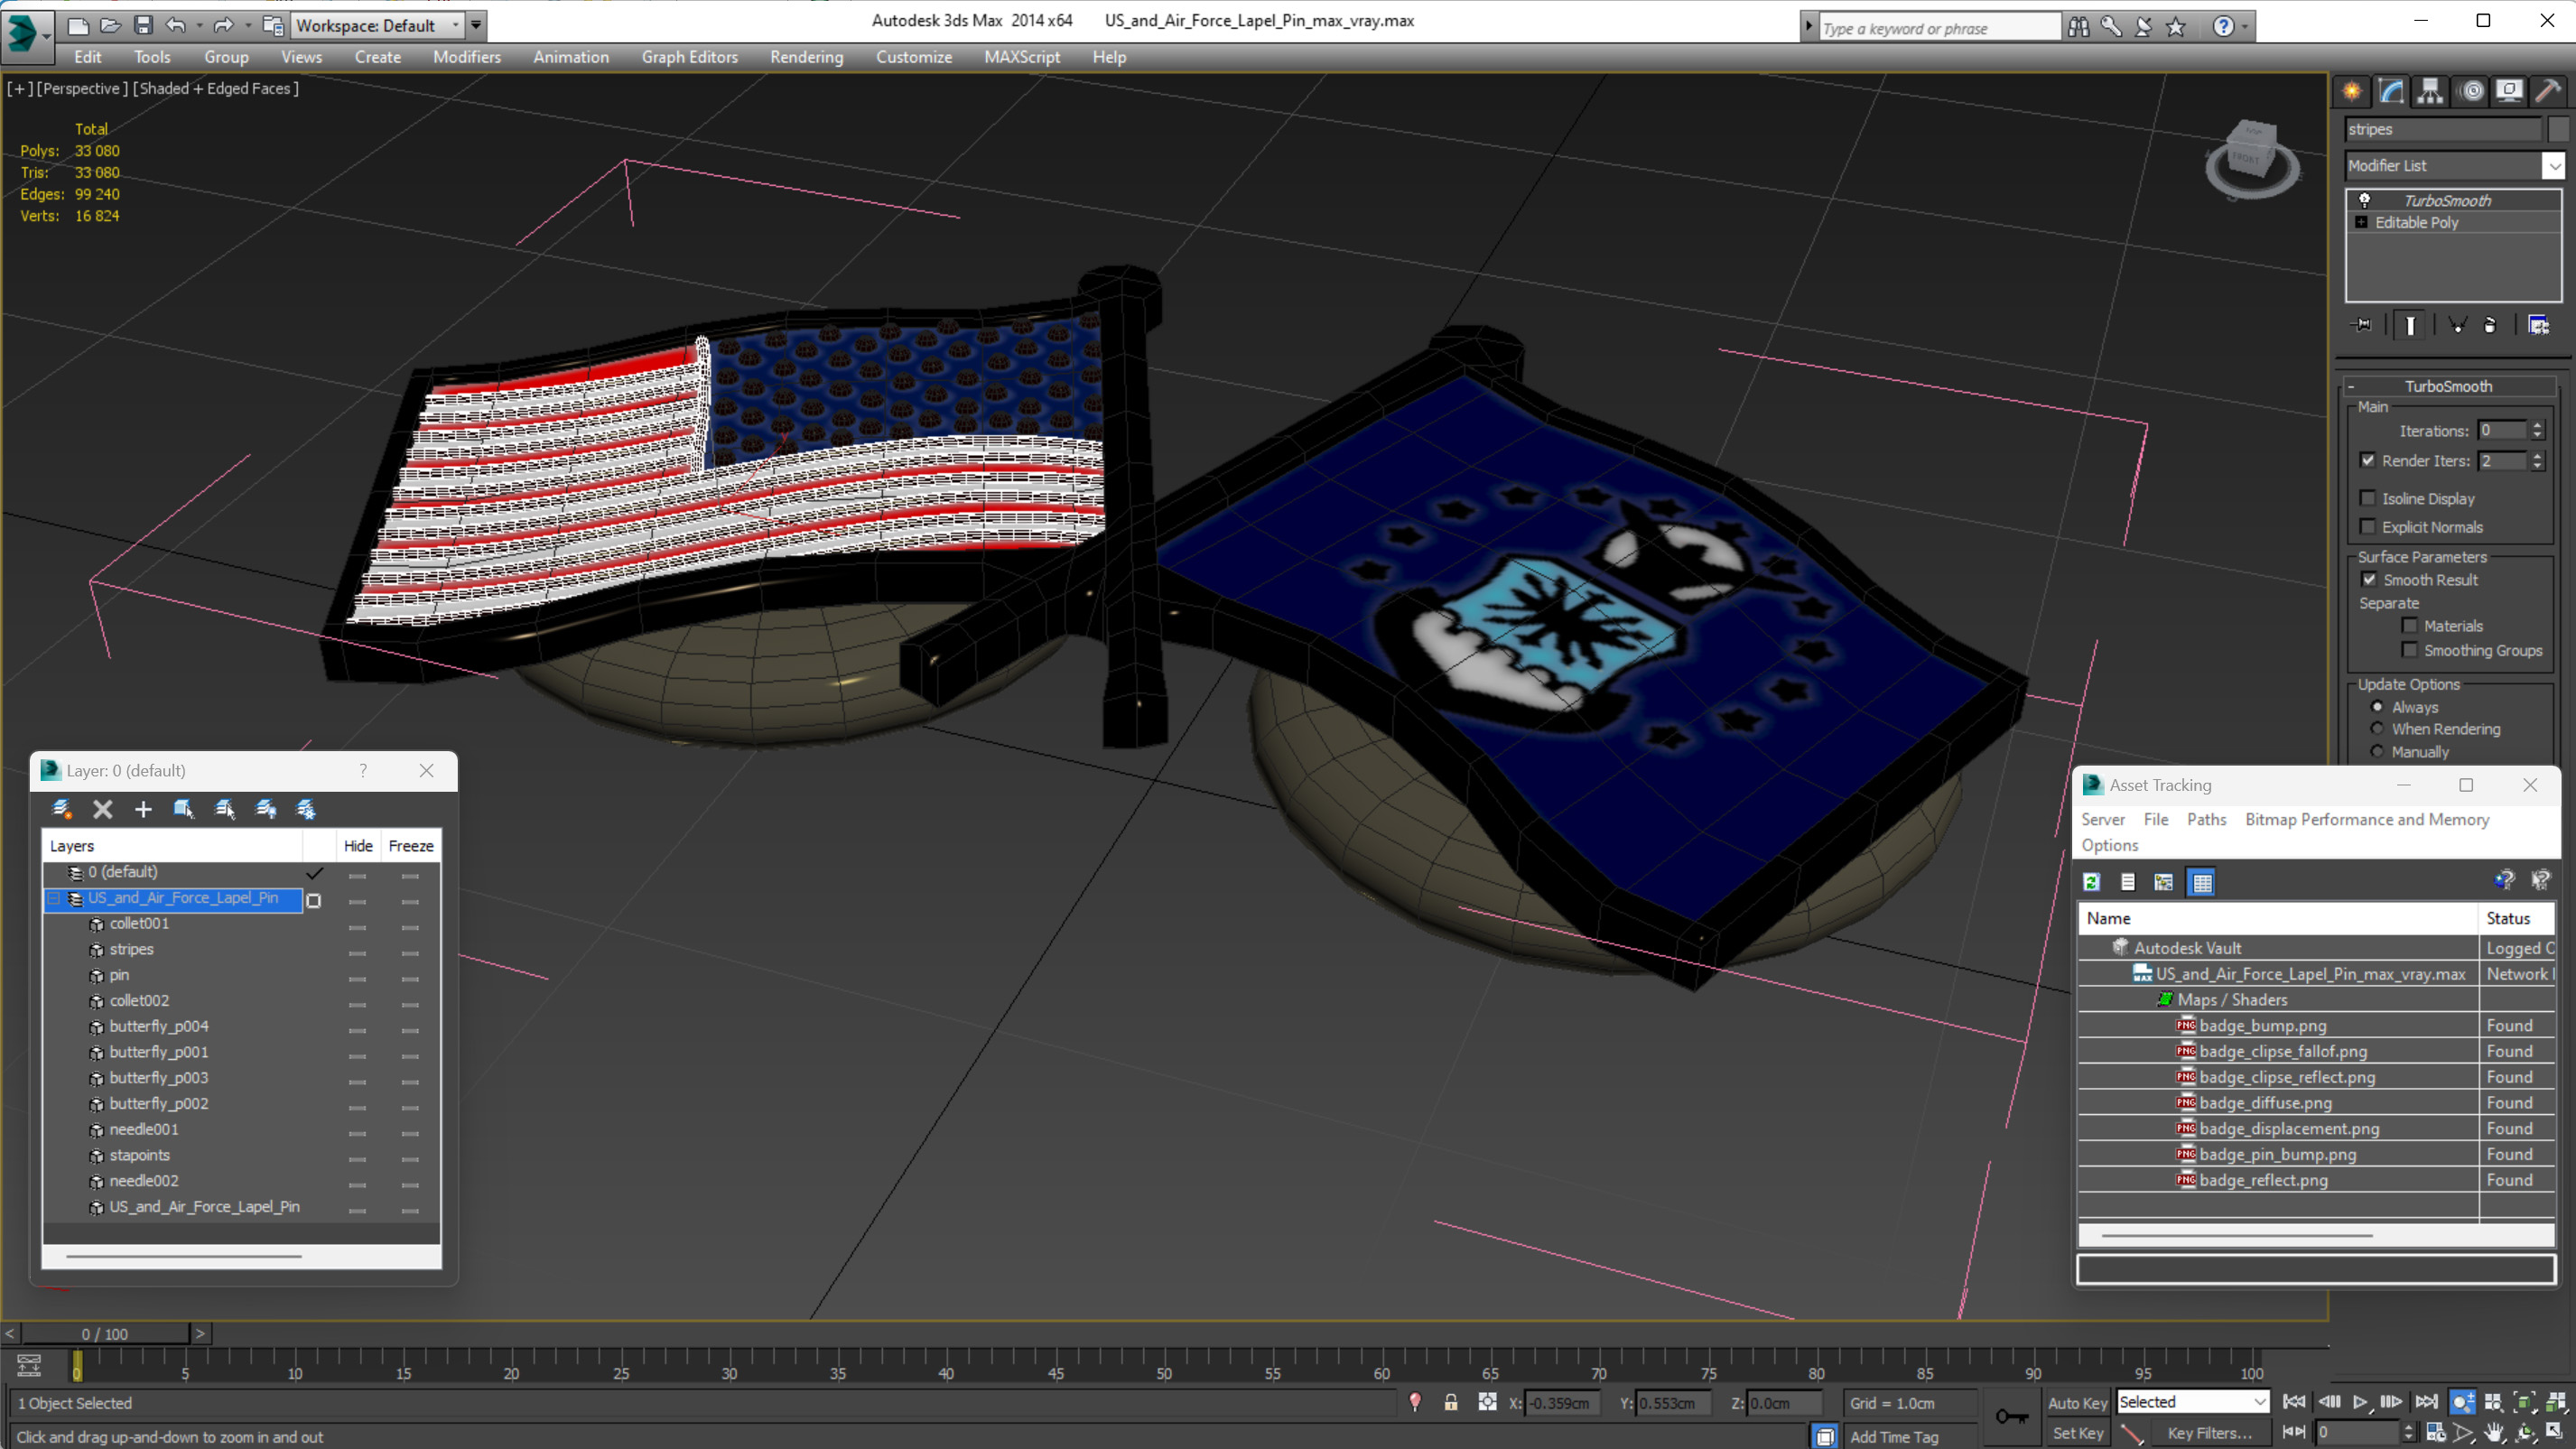This screenshot has width=2576, height=1449.
Task: Enable Isoline Display checkbox
Action: click(x=2367, y=498)
